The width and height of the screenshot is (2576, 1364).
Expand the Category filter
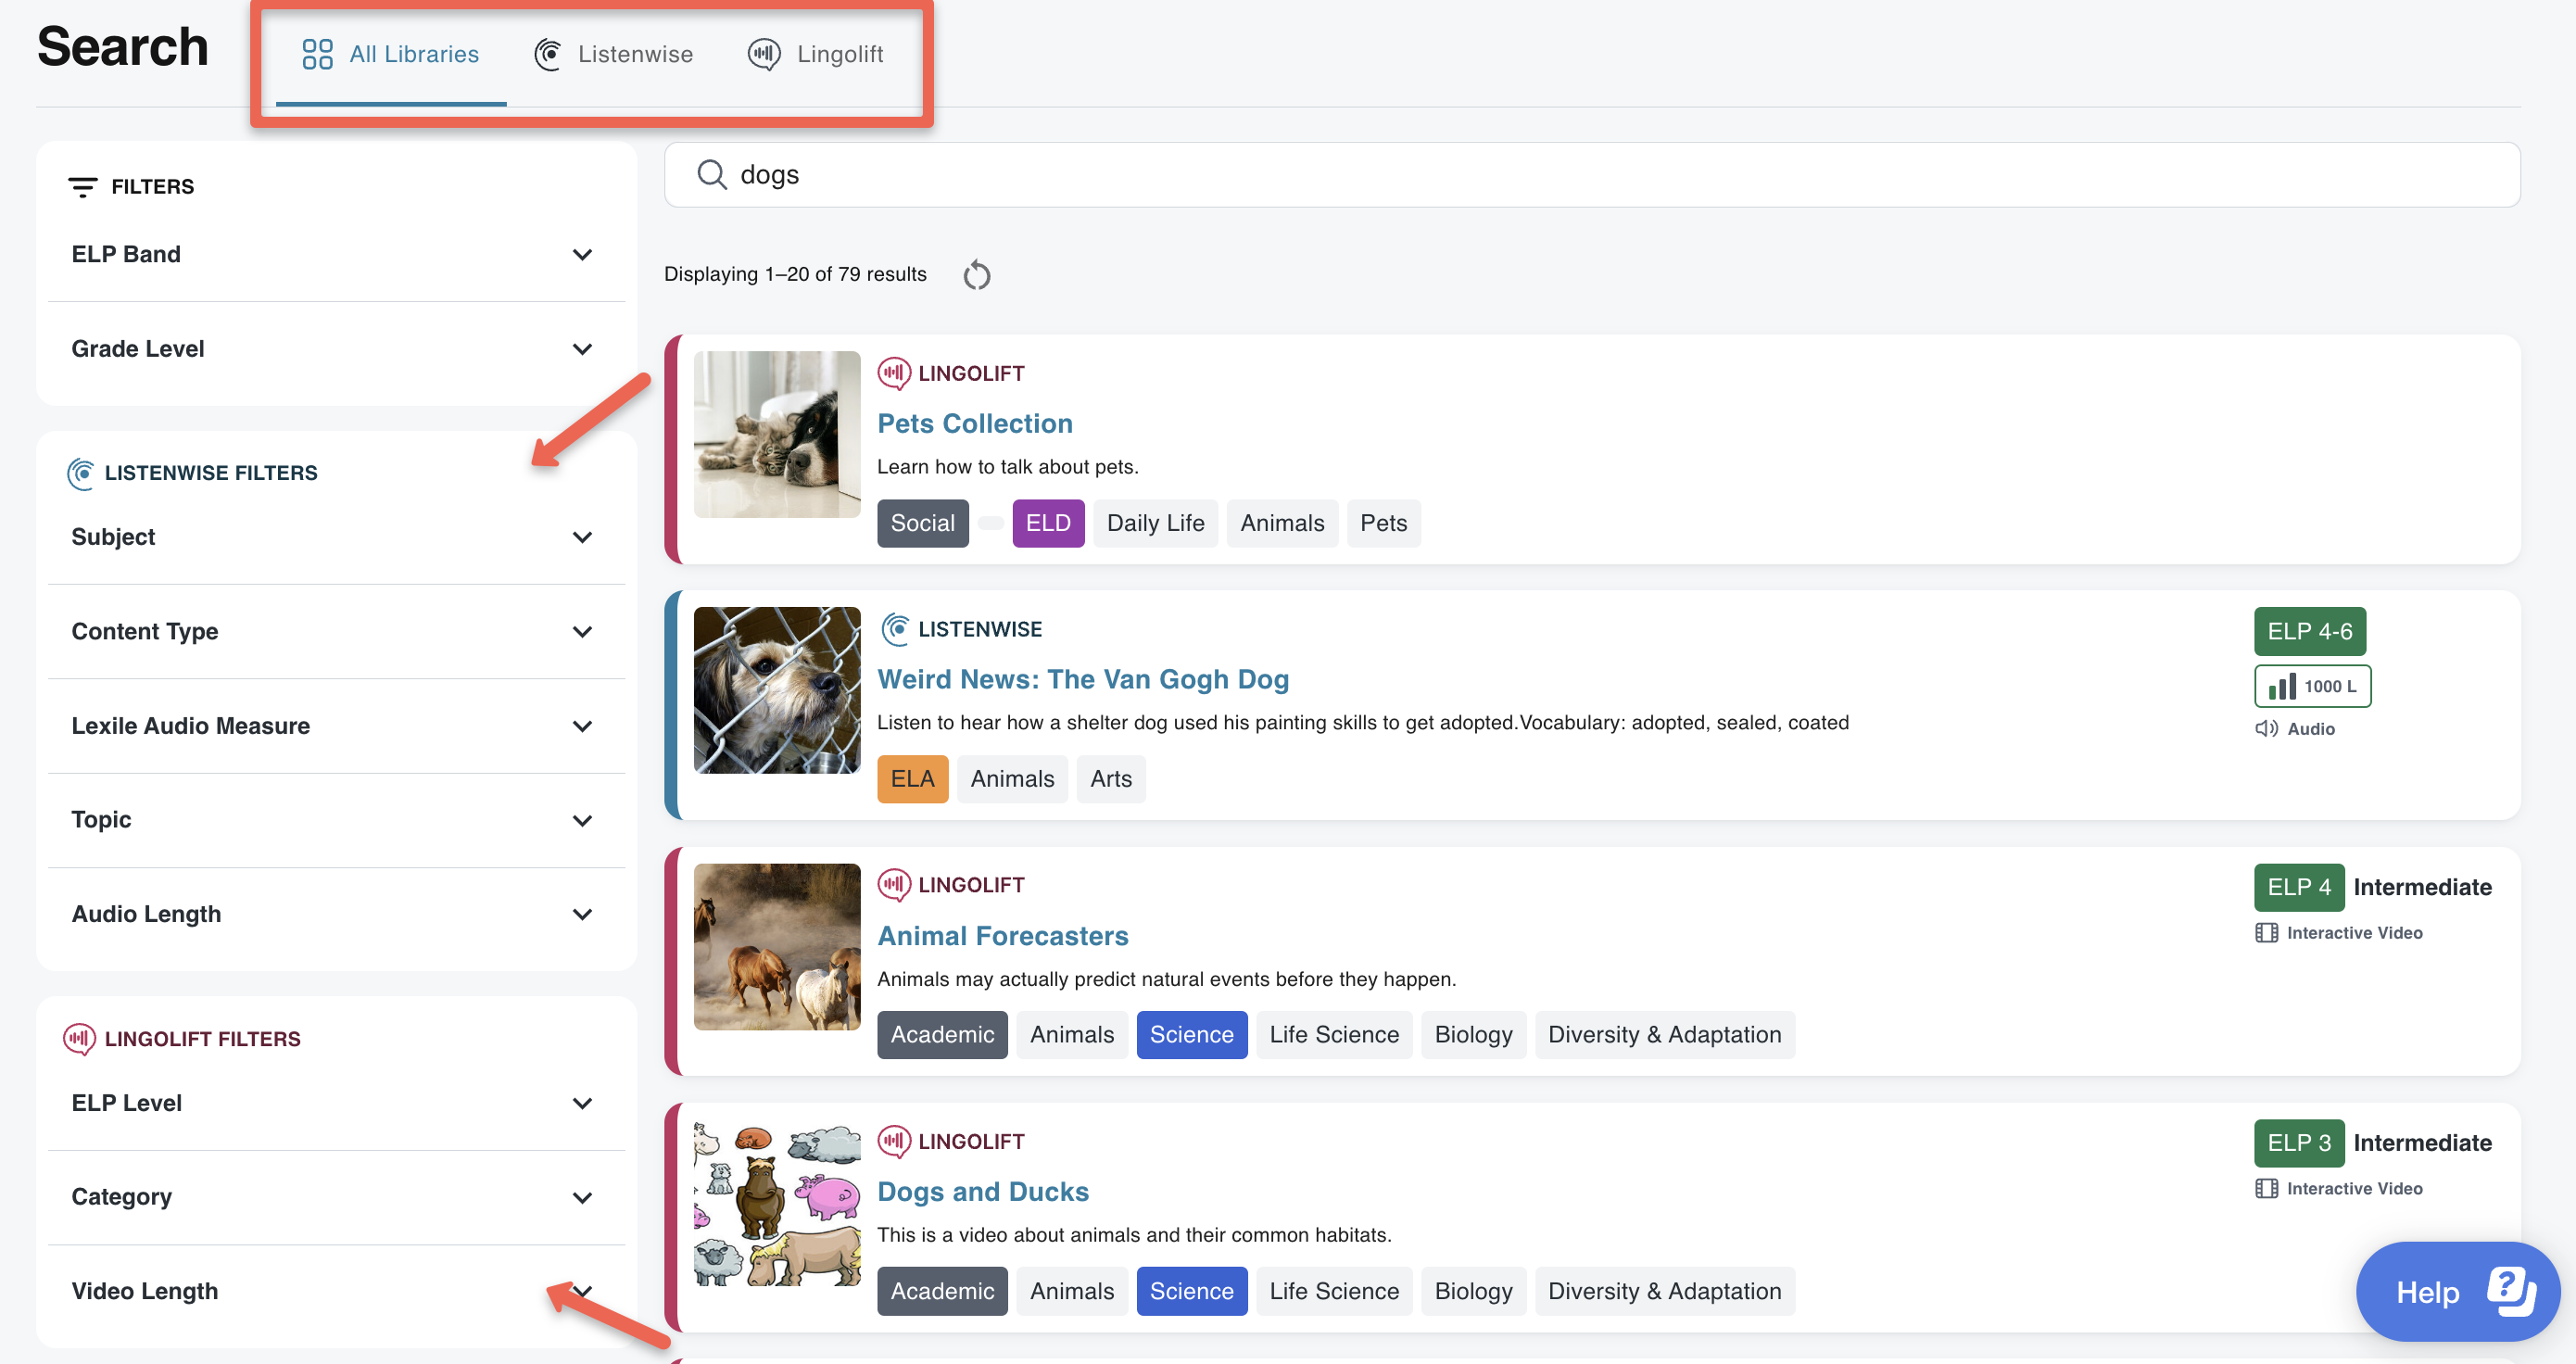336,1197
